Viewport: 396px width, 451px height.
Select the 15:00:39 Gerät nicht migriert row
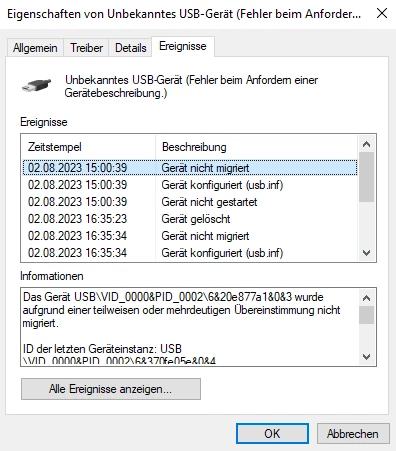[x=190, y=168]
